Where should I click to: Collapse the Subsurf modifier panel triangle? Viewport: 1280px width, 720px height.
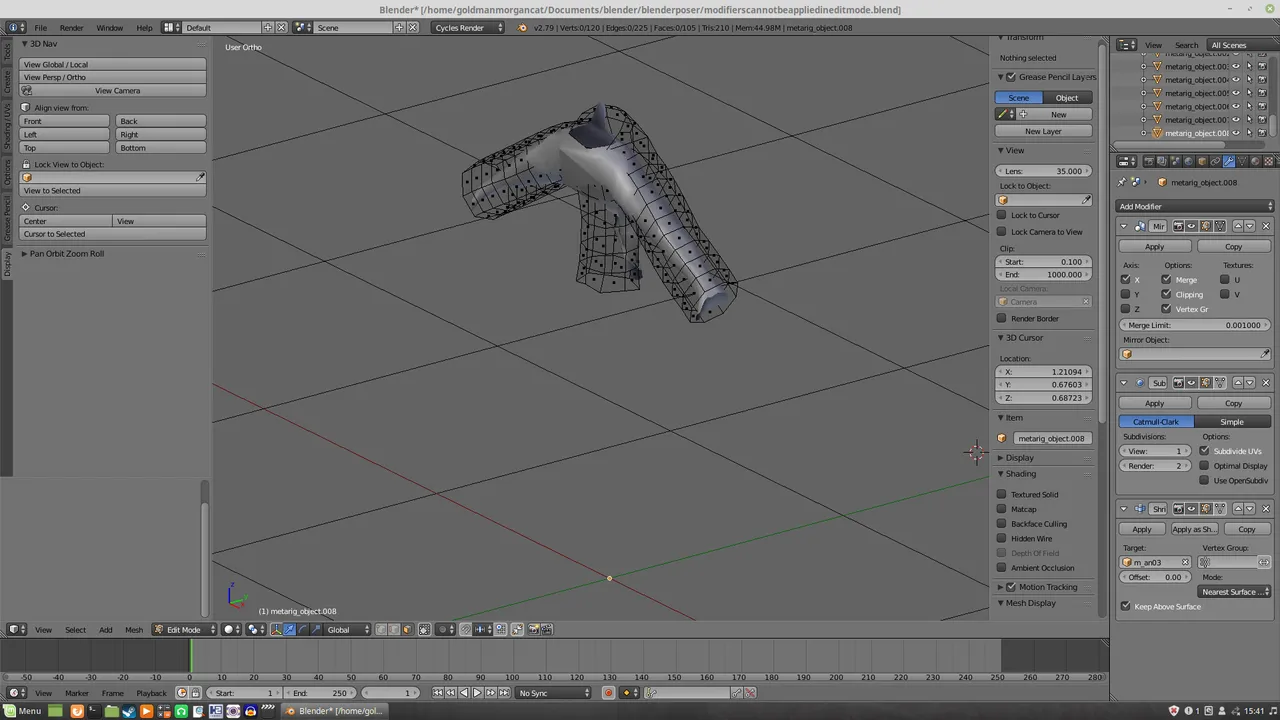tap(1124, 383)
